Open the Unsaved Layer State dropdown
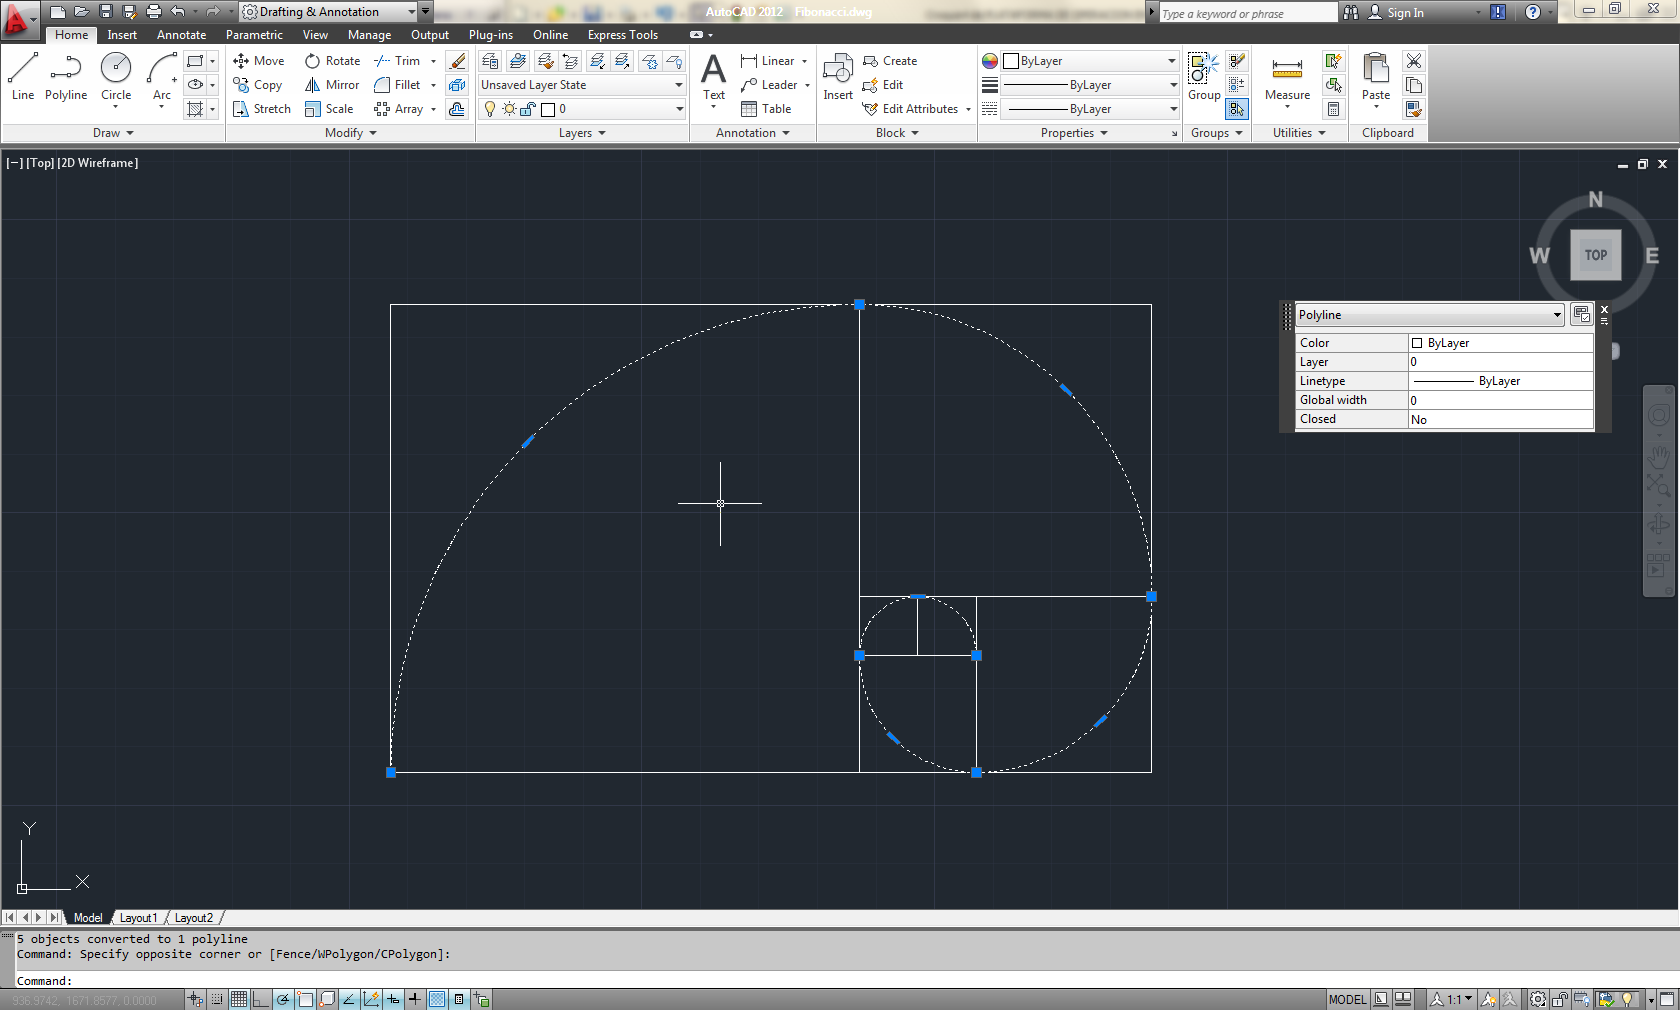The width and height of the screenshot is (1680, 1010). 582,85
